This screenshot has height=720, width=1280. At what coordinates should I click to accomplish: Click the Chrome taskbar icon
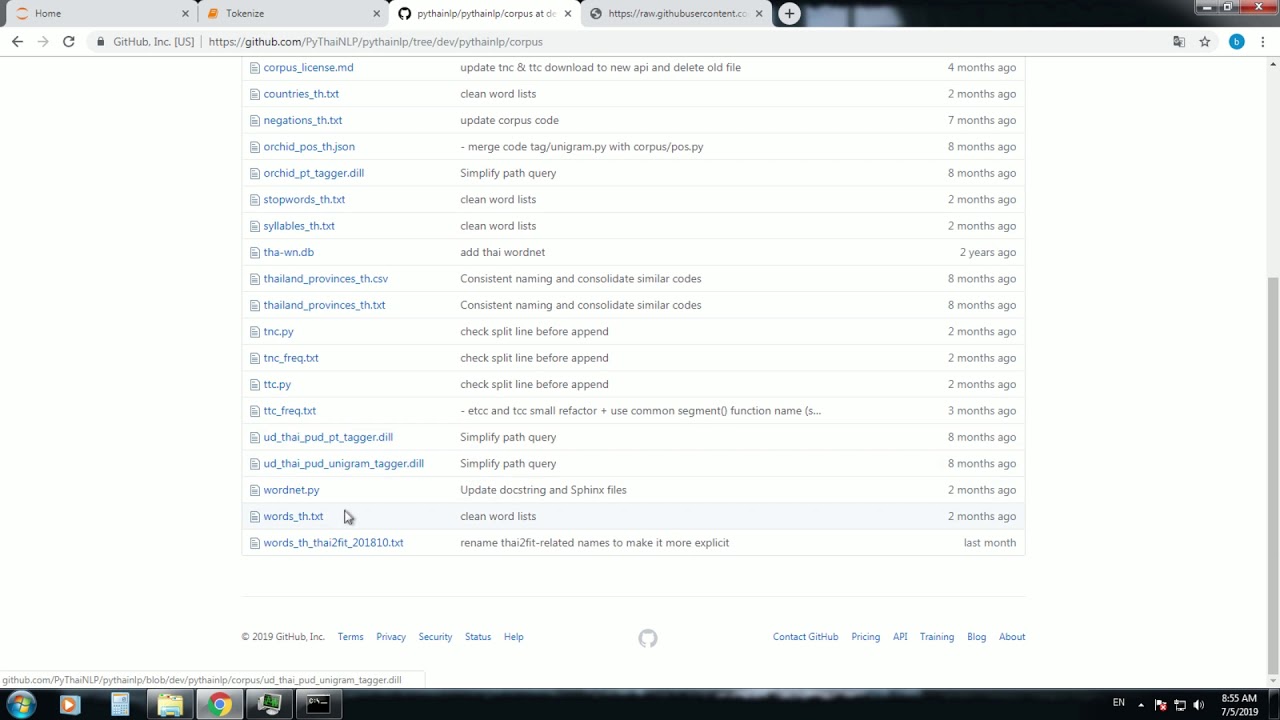click(219, 704)
